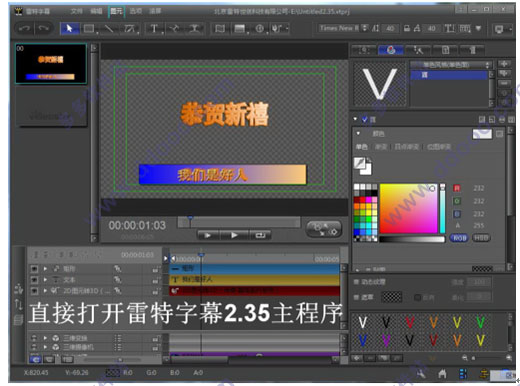Select the green G channel button

(457, 201)
